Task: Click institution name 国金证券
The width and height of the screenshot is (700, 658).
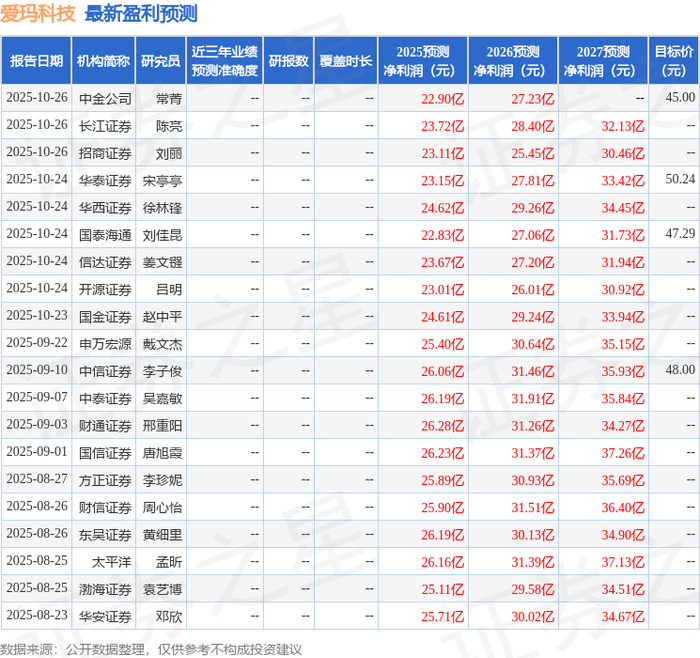Action: 105,317
